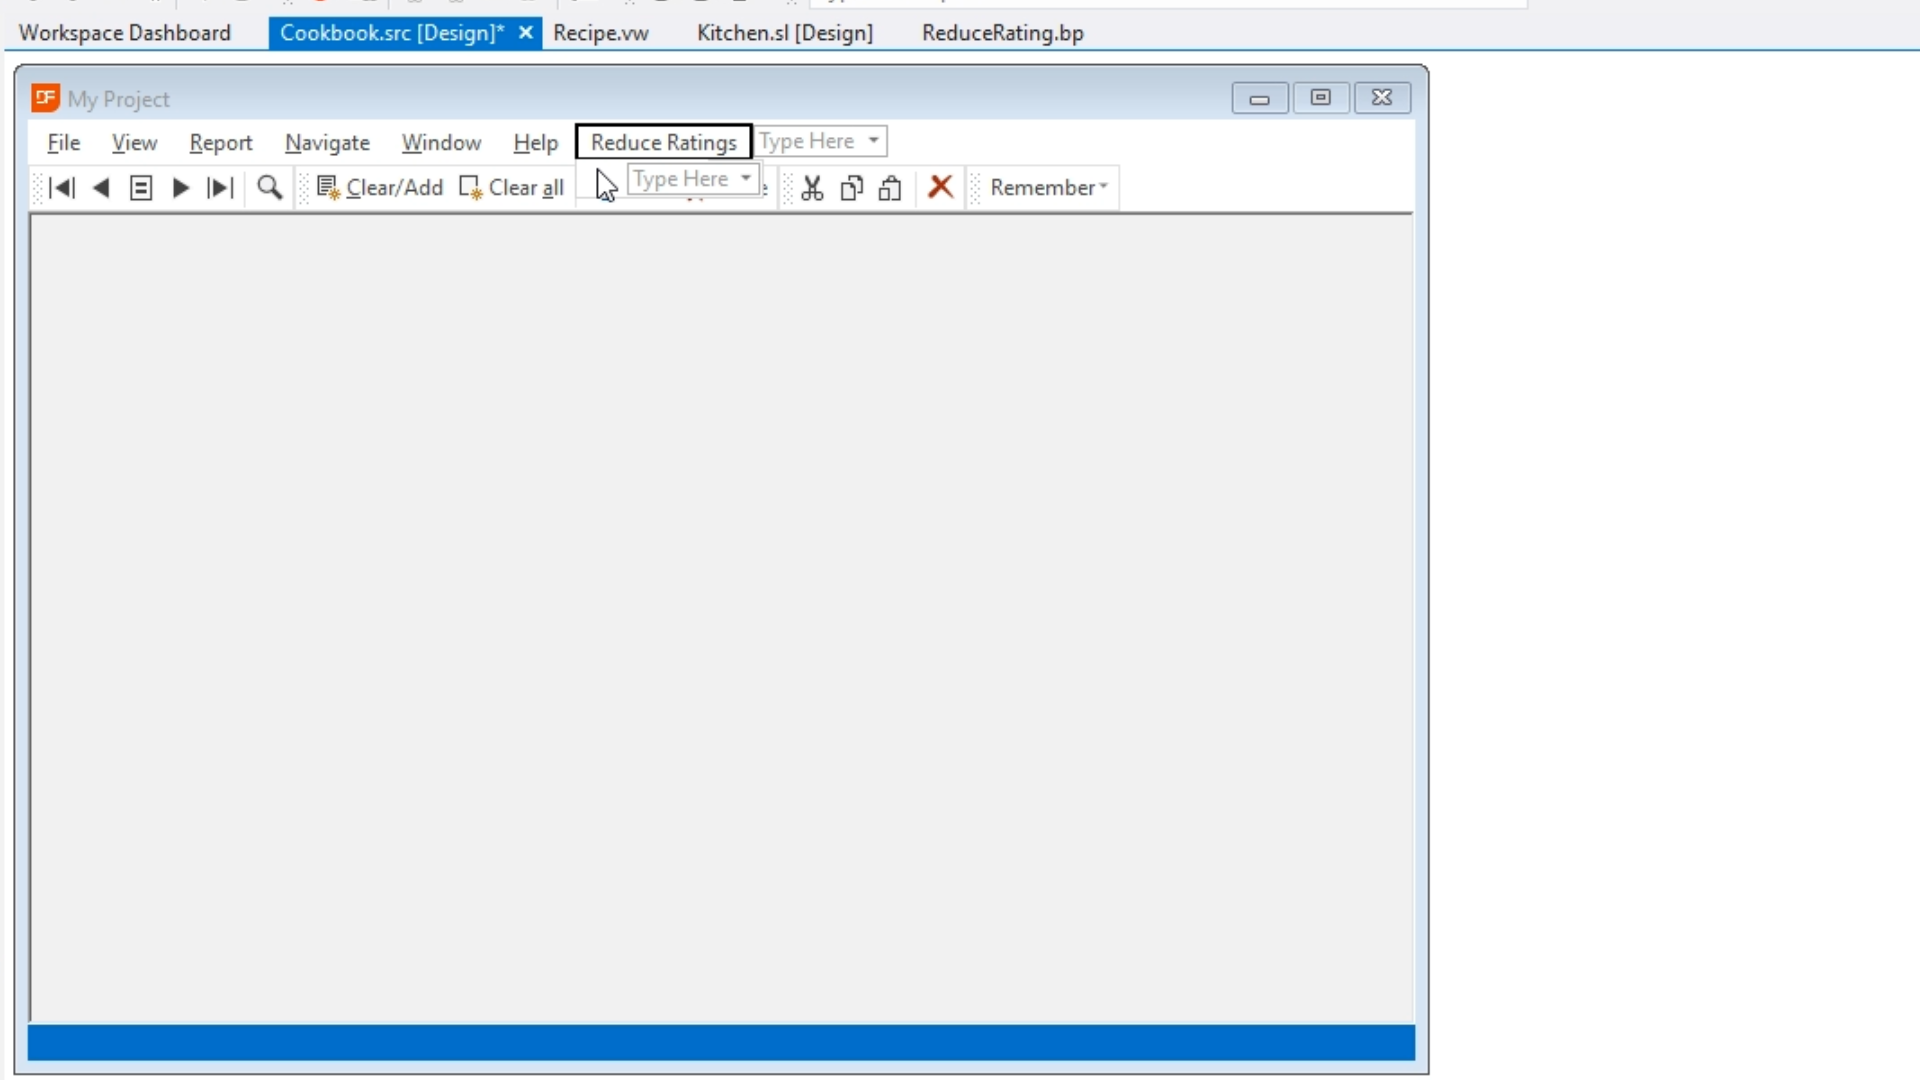Click the red X delete icon
The height and width of the screenshot is (1080, 1920).
tap(940, 187)
